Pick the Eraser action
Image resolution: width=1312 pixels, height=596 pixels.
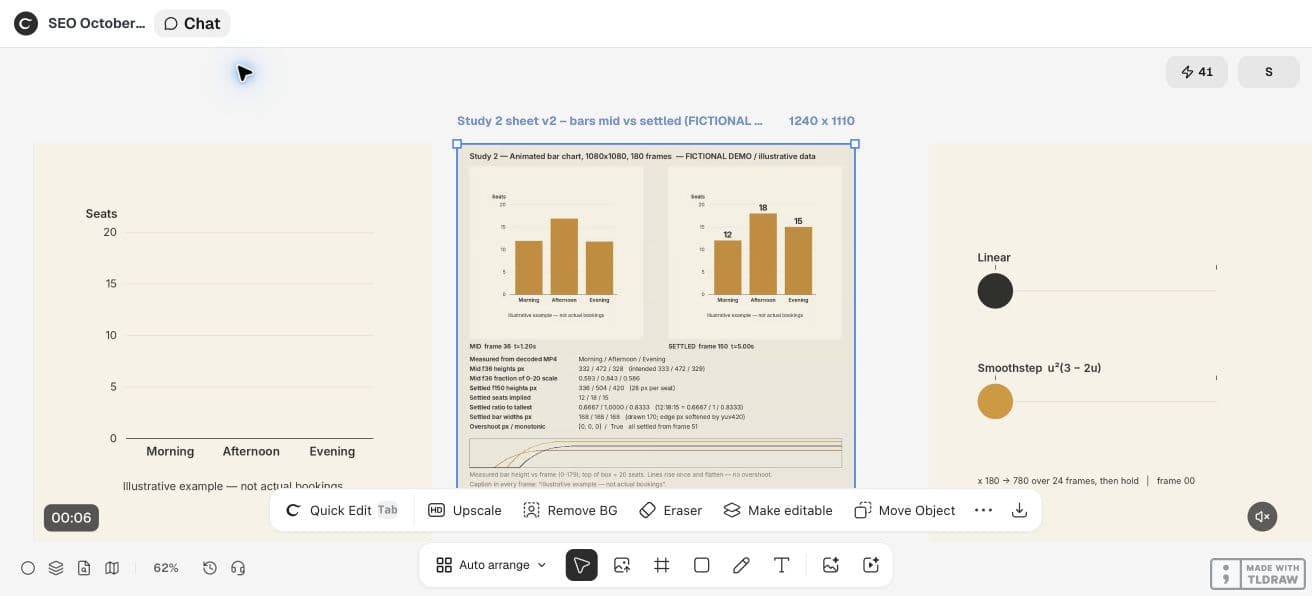coord(671,510)
